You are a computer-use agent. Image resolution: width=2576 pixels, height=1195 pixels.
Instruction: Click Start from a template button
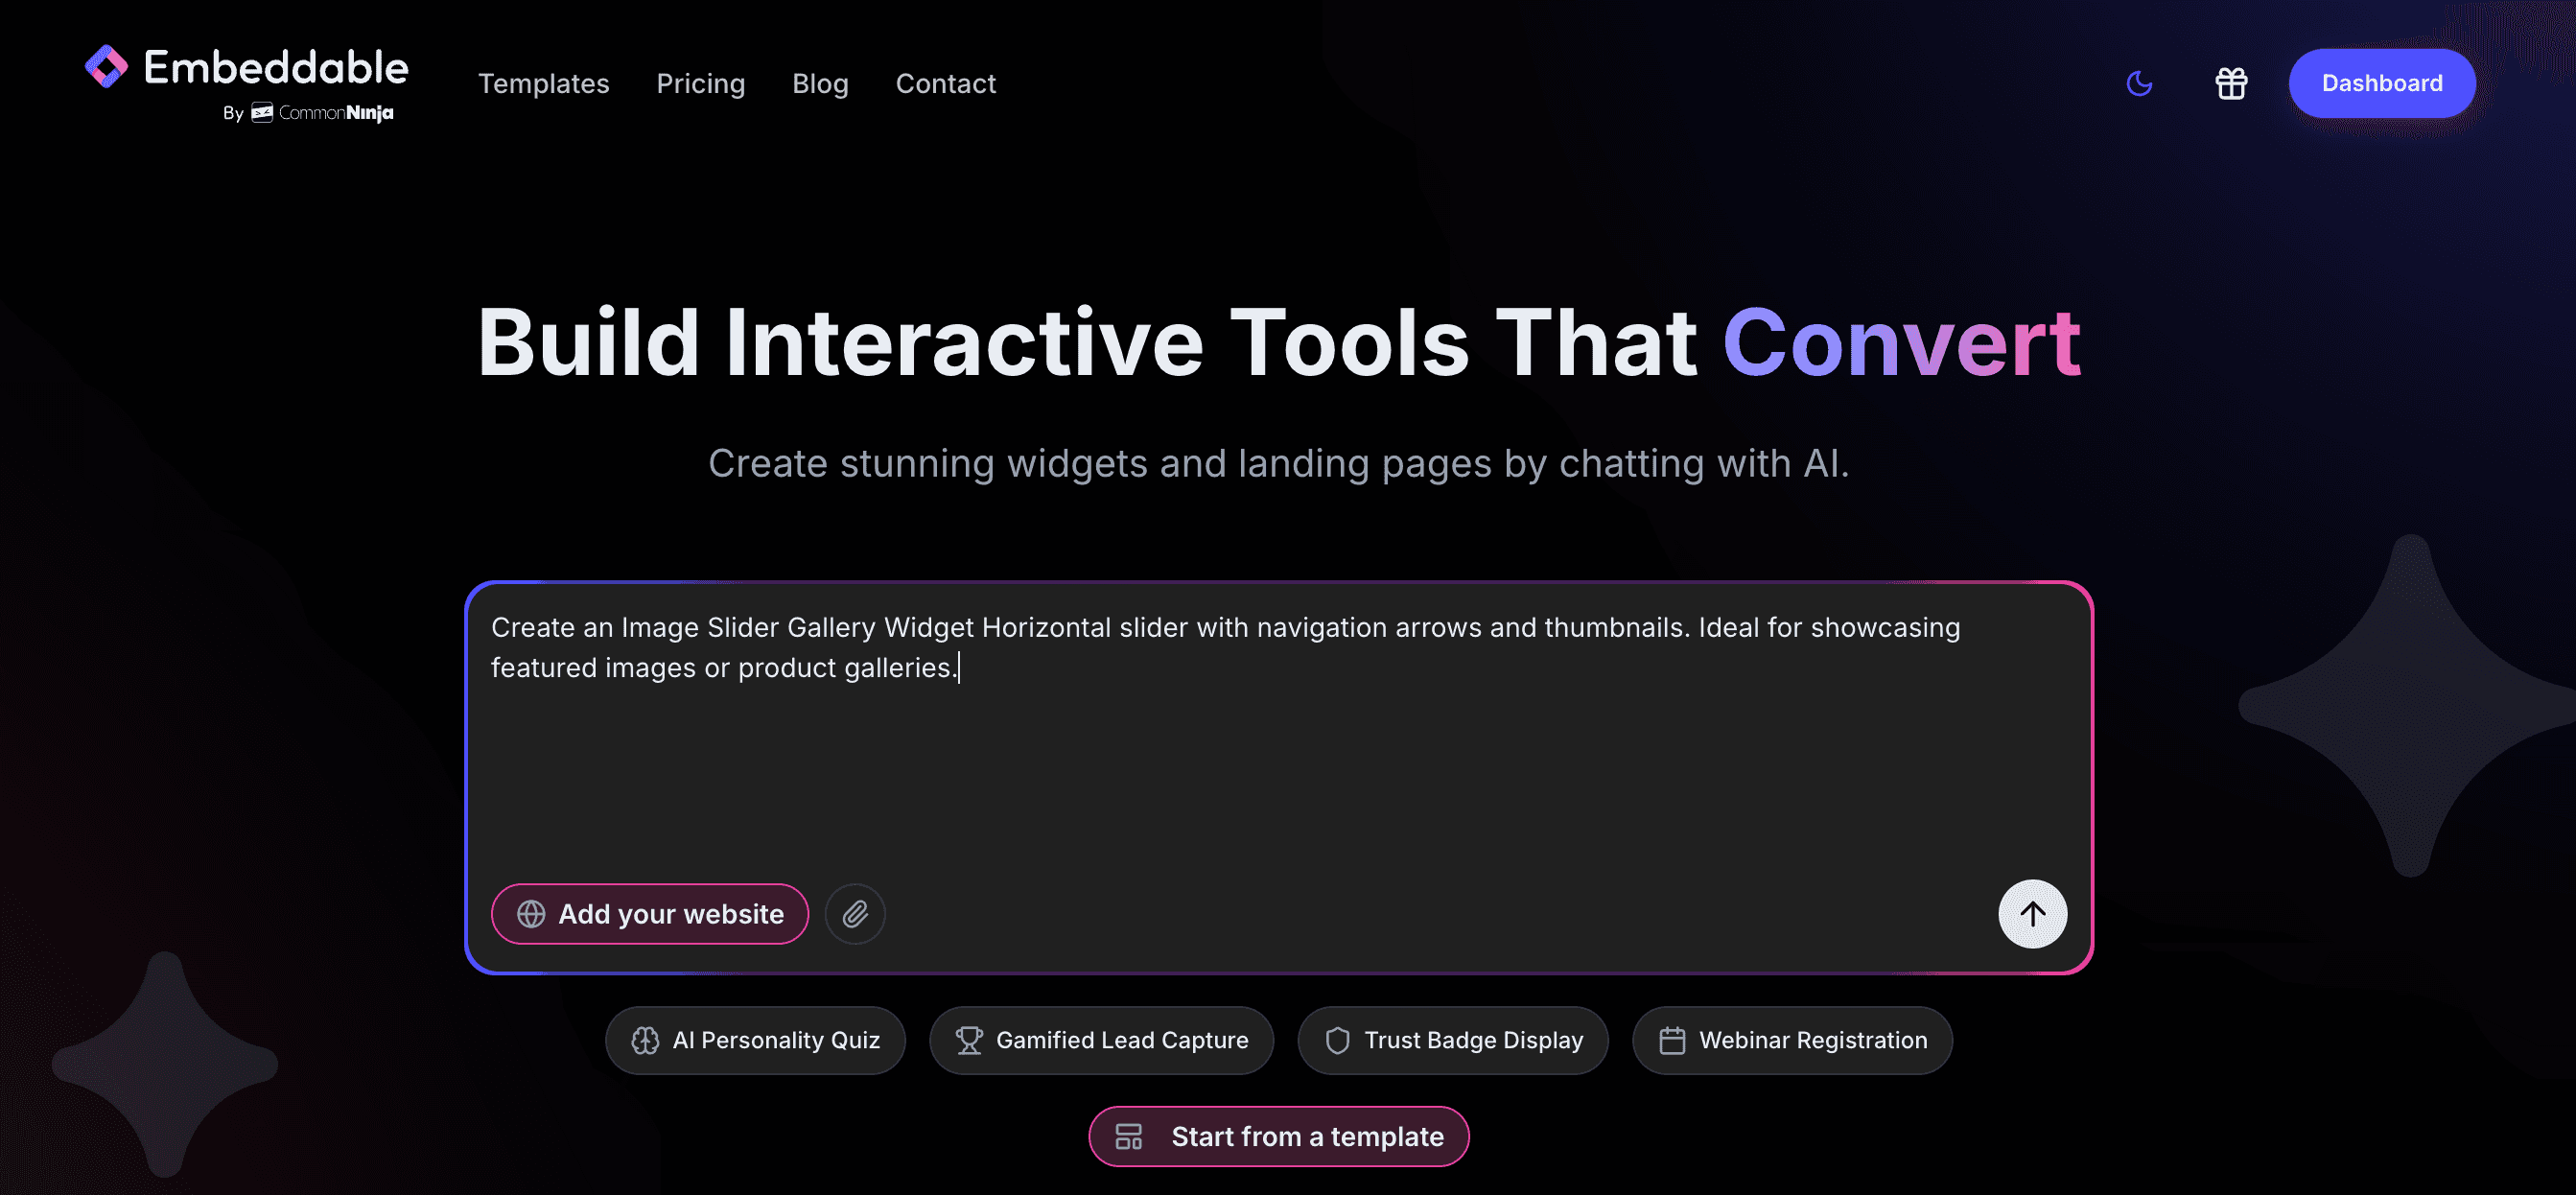click(1278, 1136)
